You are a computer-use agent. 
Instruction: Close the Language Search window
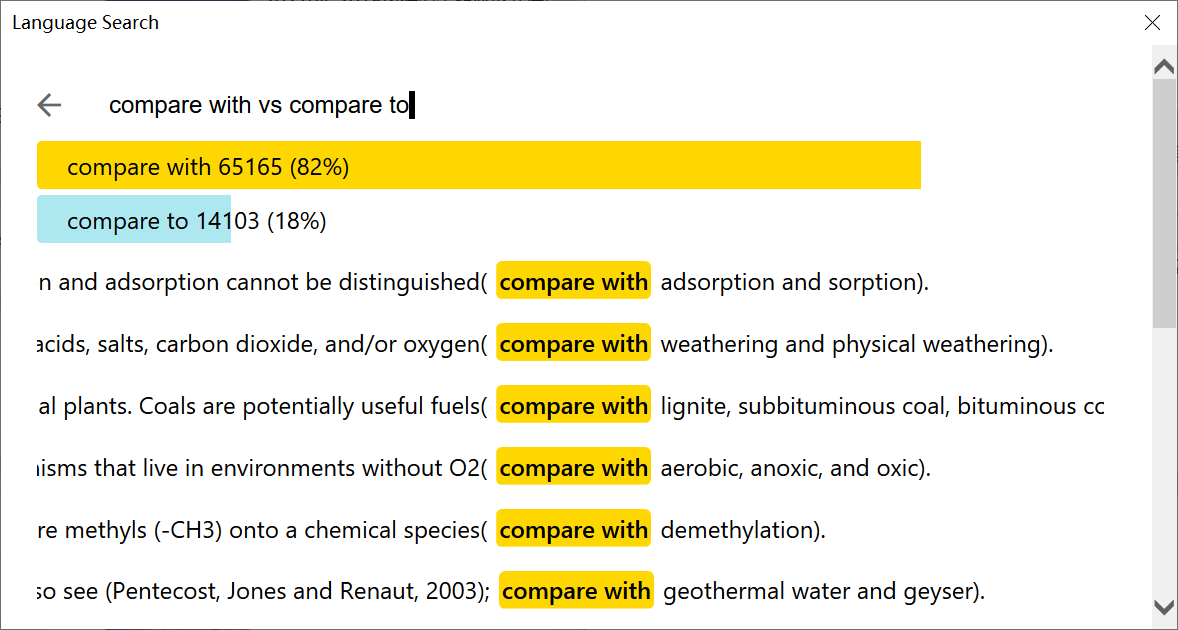[x=1152, y=22]
